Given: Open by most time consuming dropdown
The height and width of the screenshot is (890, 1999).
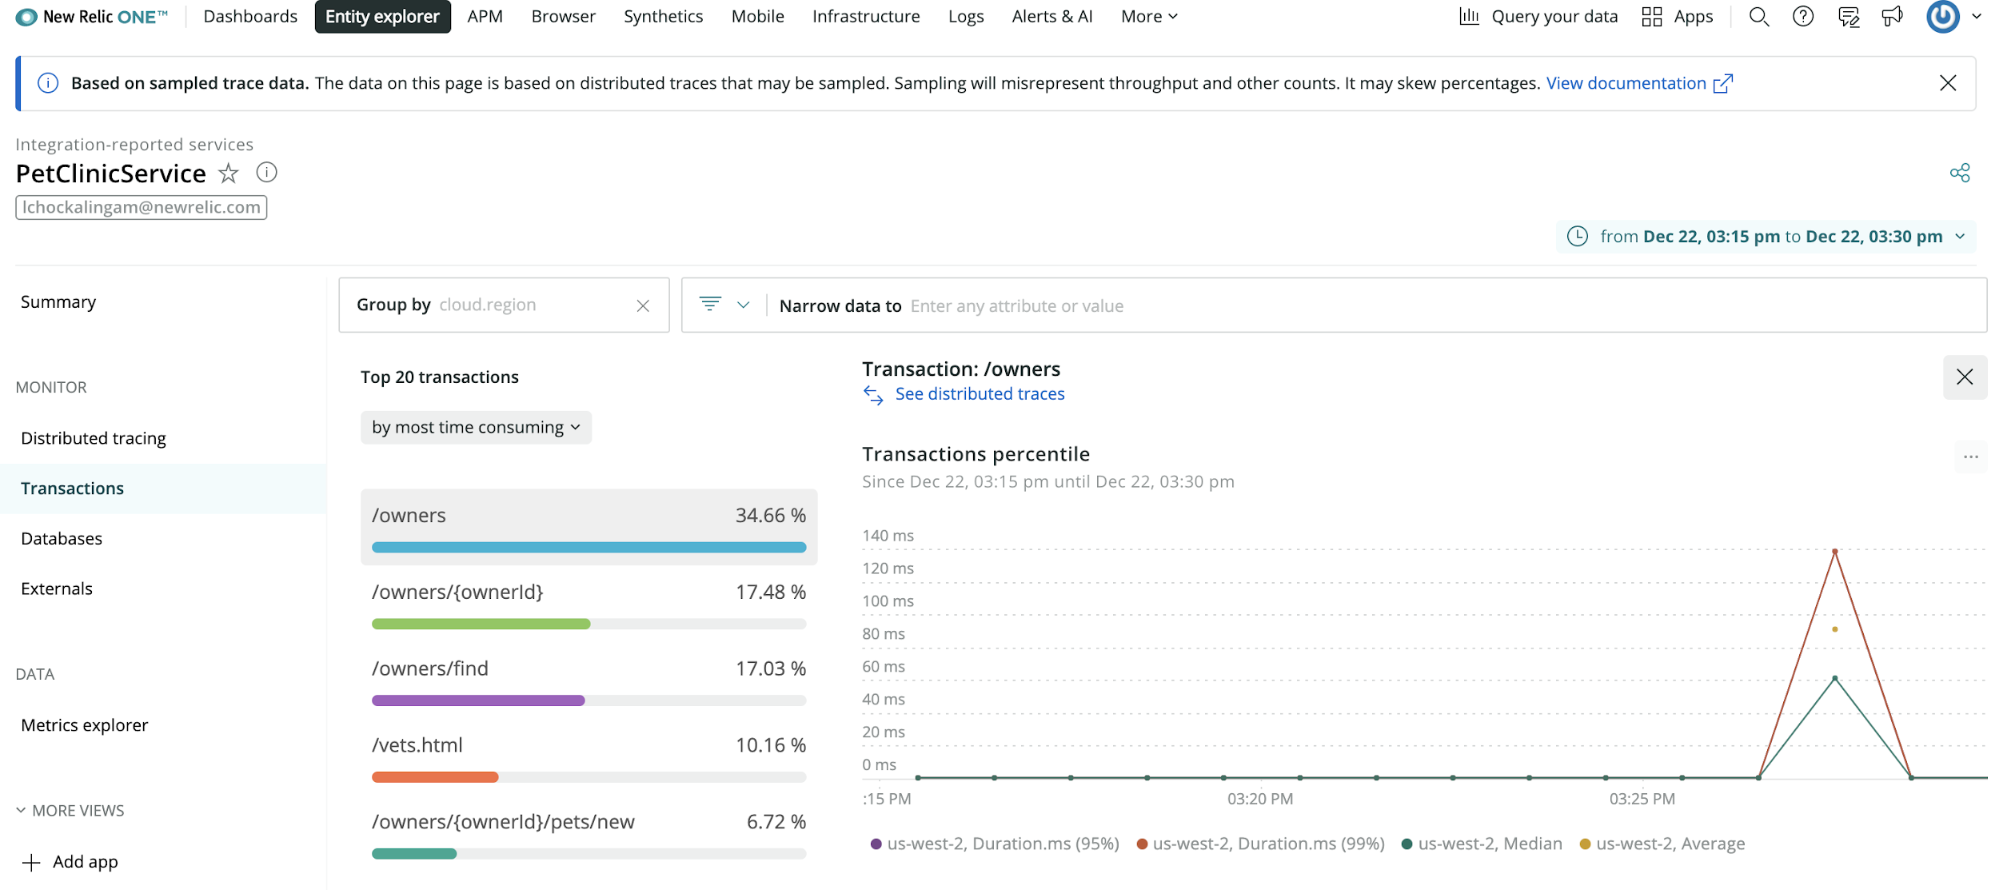Looking at the screenshot, I should pyautogui.click(x=476, y=427).
